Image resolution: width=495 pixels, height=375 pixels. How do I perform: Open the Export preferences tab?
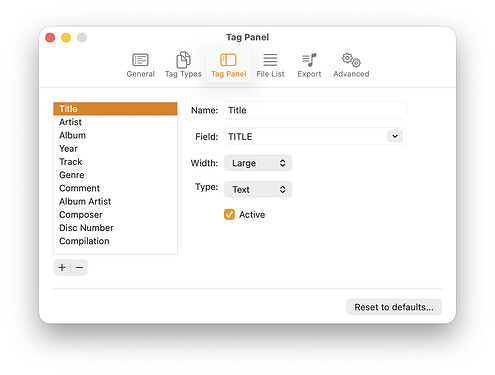coord(309,65)
